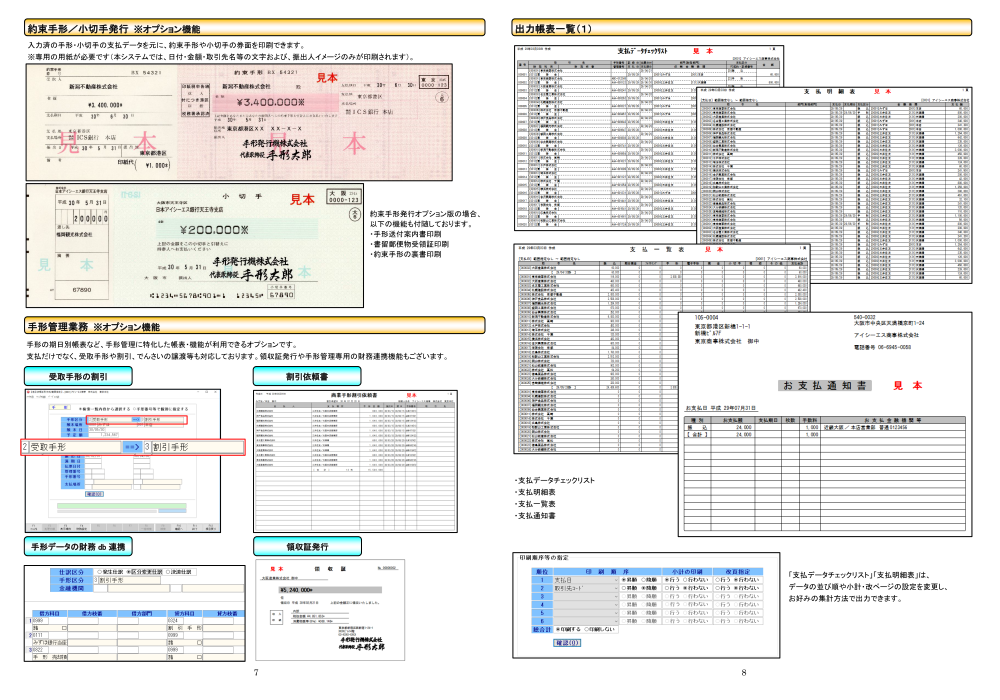Select 区分変更仕訳 radio in 仕訳区分

[x=145, y=572]
